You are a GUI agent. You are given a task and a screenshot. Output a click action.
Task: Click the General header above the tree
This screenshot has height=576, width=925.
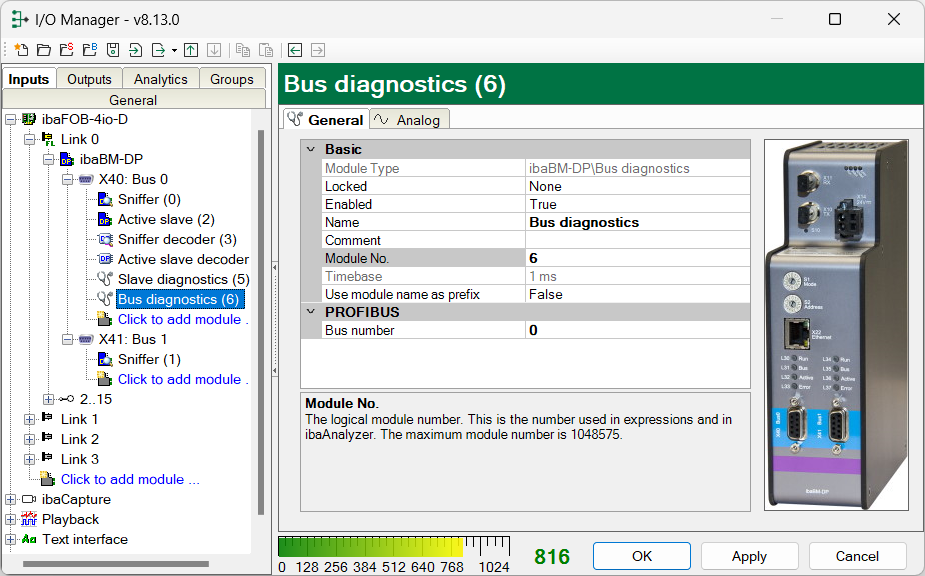[x=133, y=100]
